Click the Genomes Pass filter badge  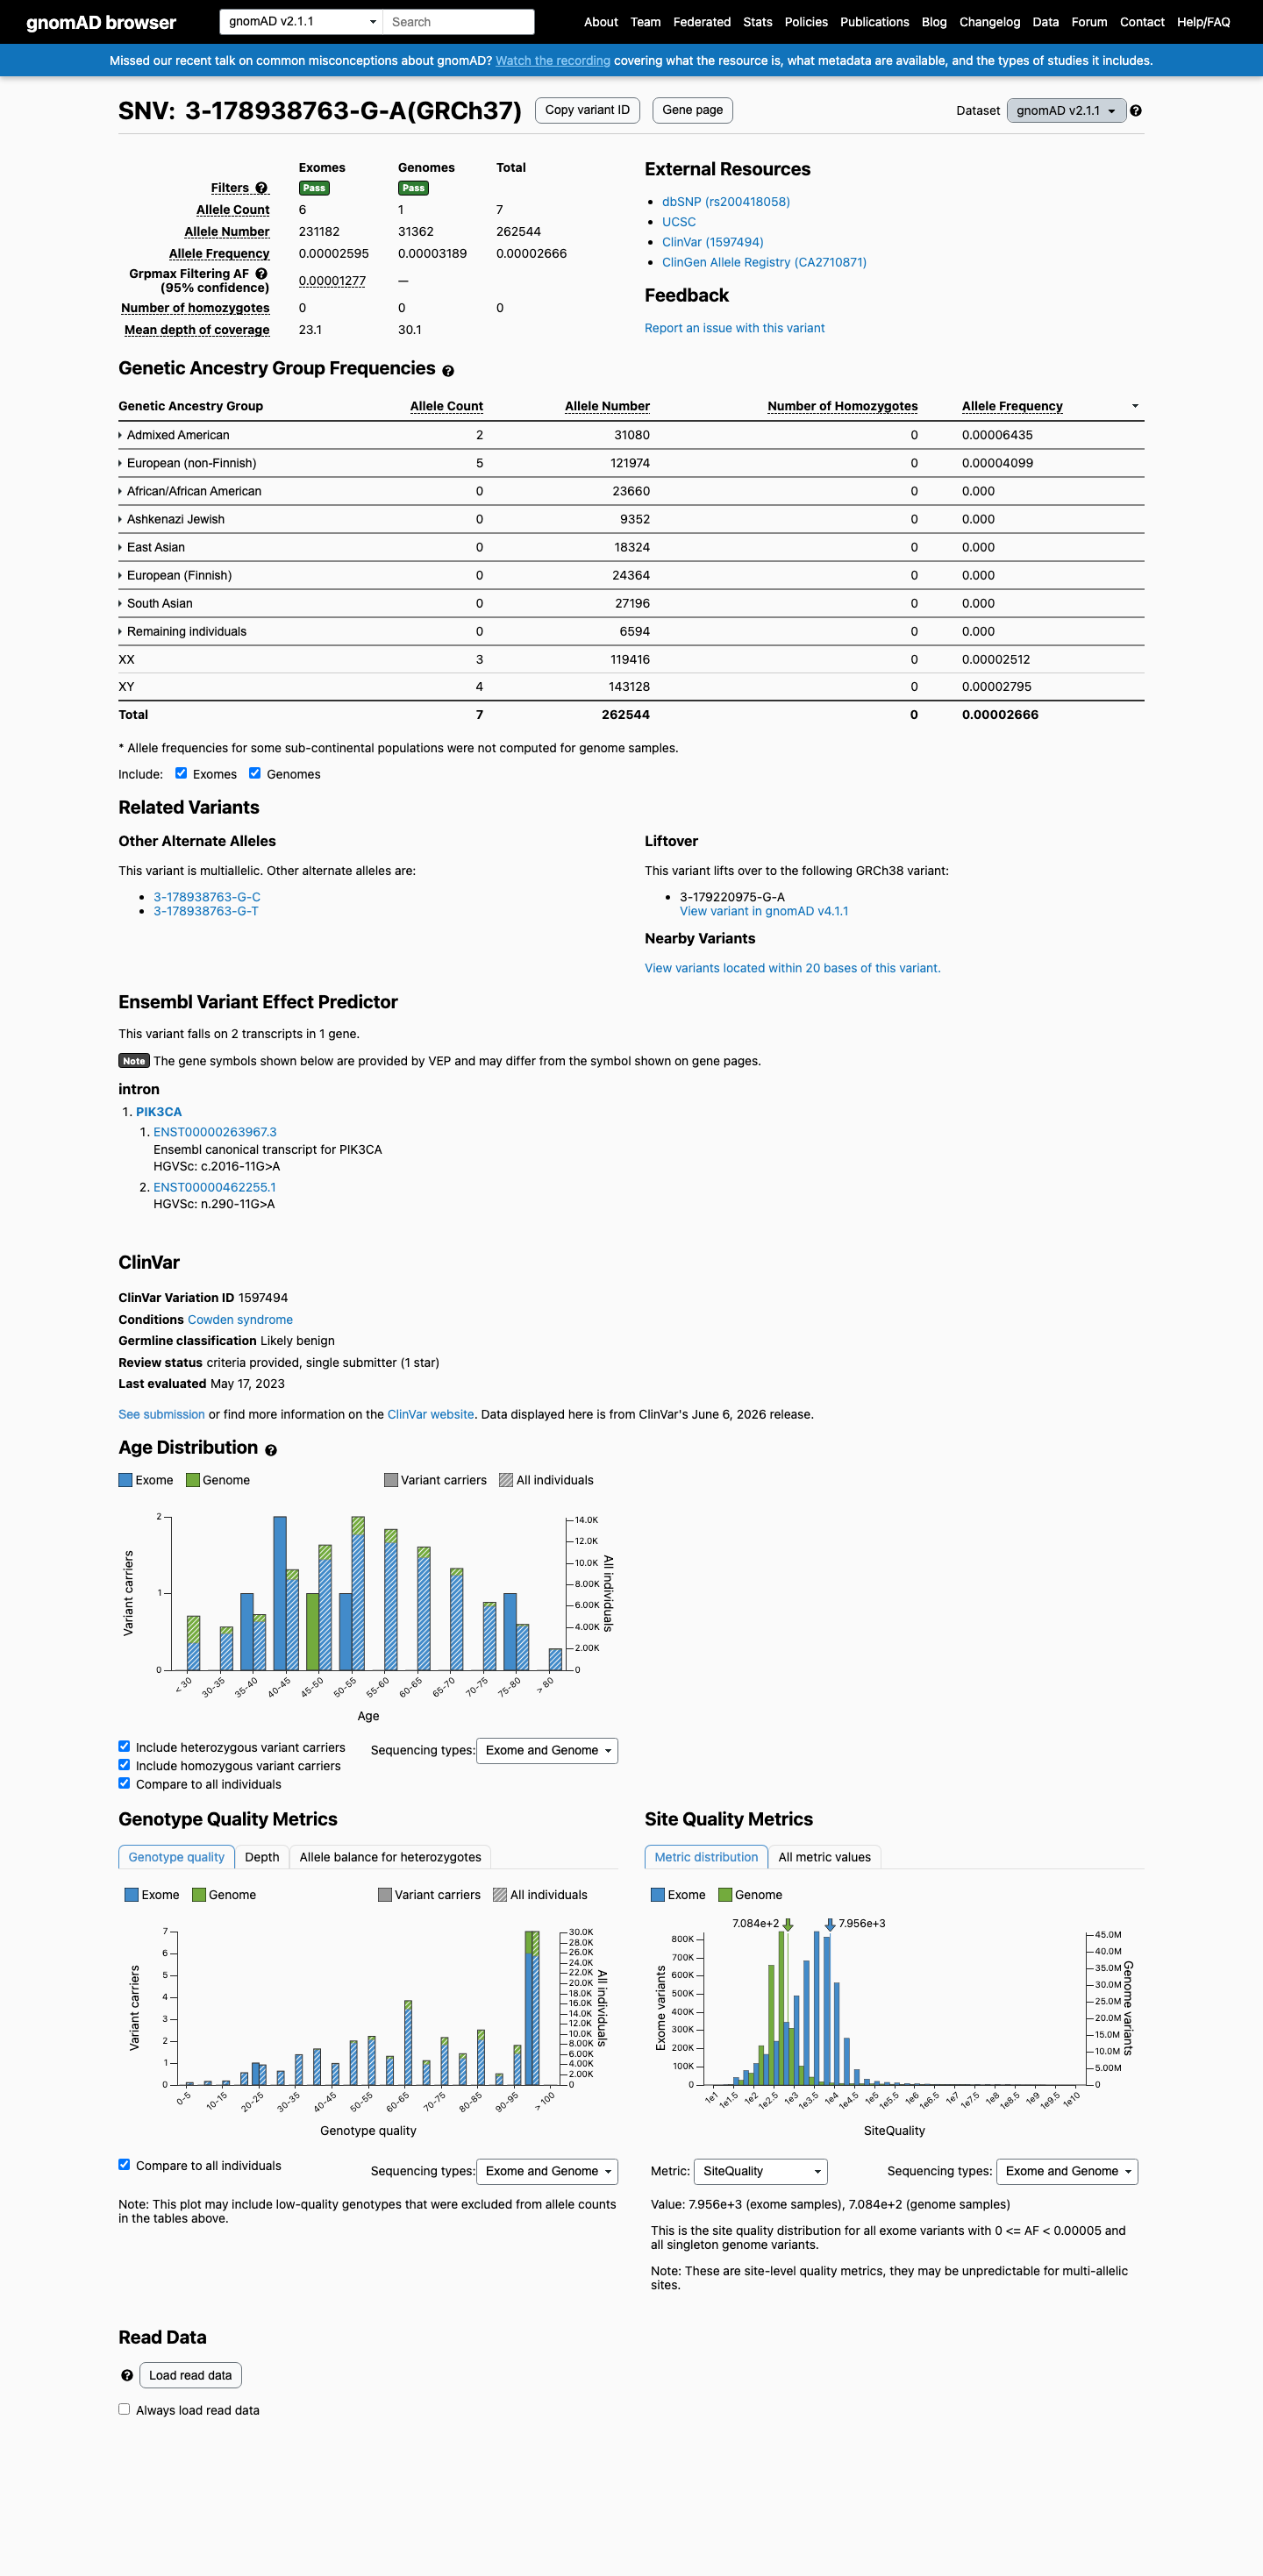coord(413,188)
